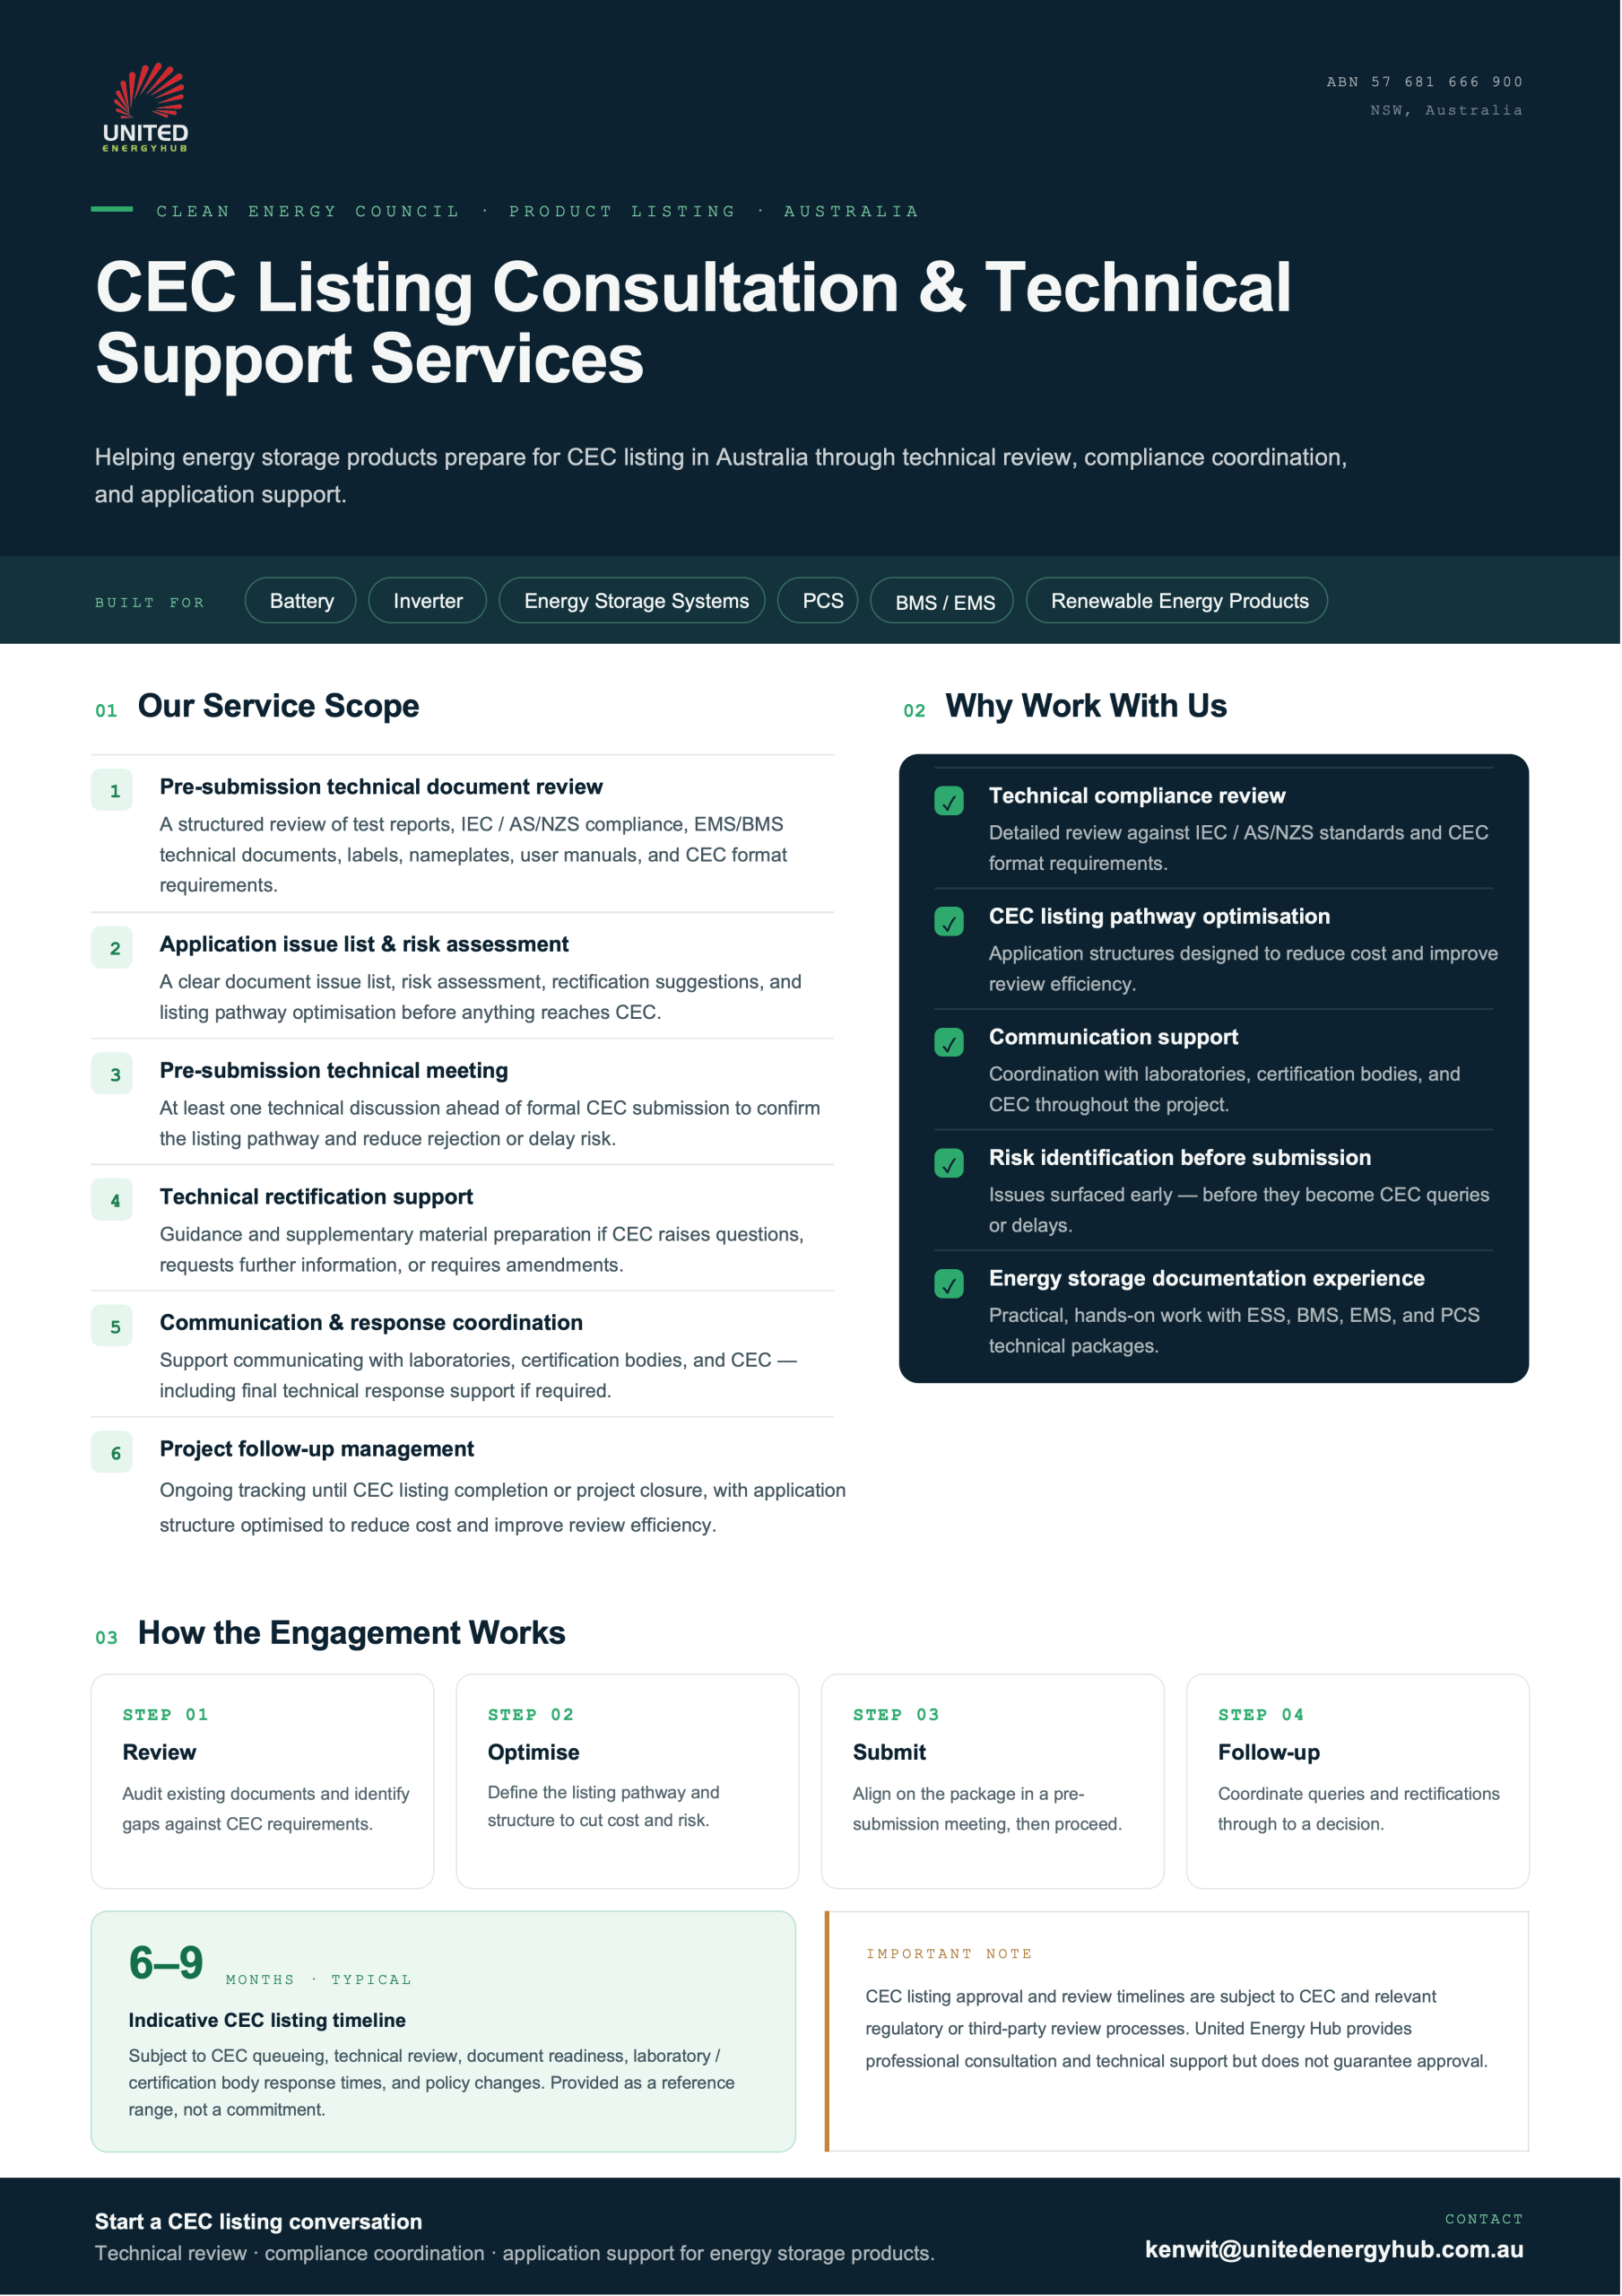Image resolution: width=1622 pixels, height=2296 pixels.
Task: Select the Inverter pill tag
Action: tap(428, 600)
